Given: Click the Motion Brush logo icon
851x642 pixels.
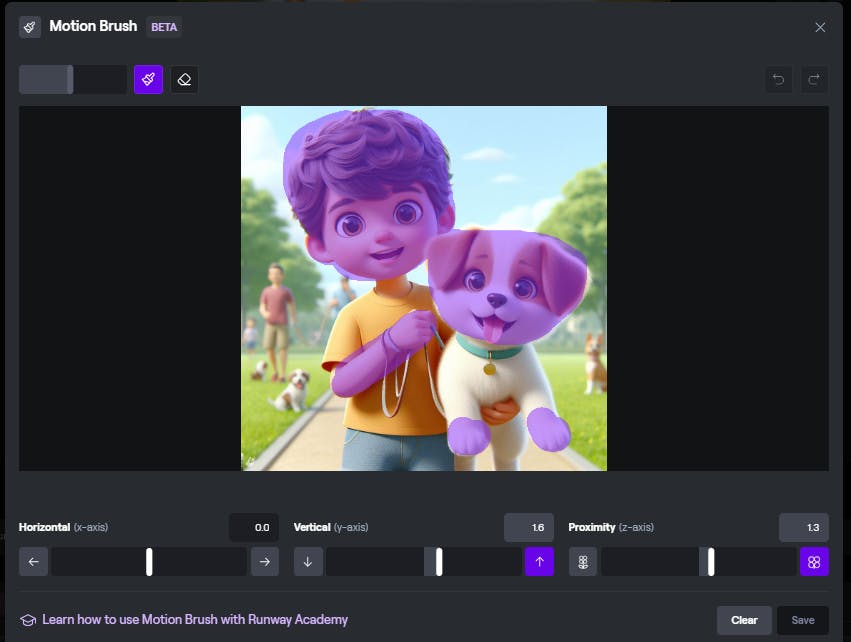Looking at the screenshot, I should pyautogui.click(x=30, y=27).
